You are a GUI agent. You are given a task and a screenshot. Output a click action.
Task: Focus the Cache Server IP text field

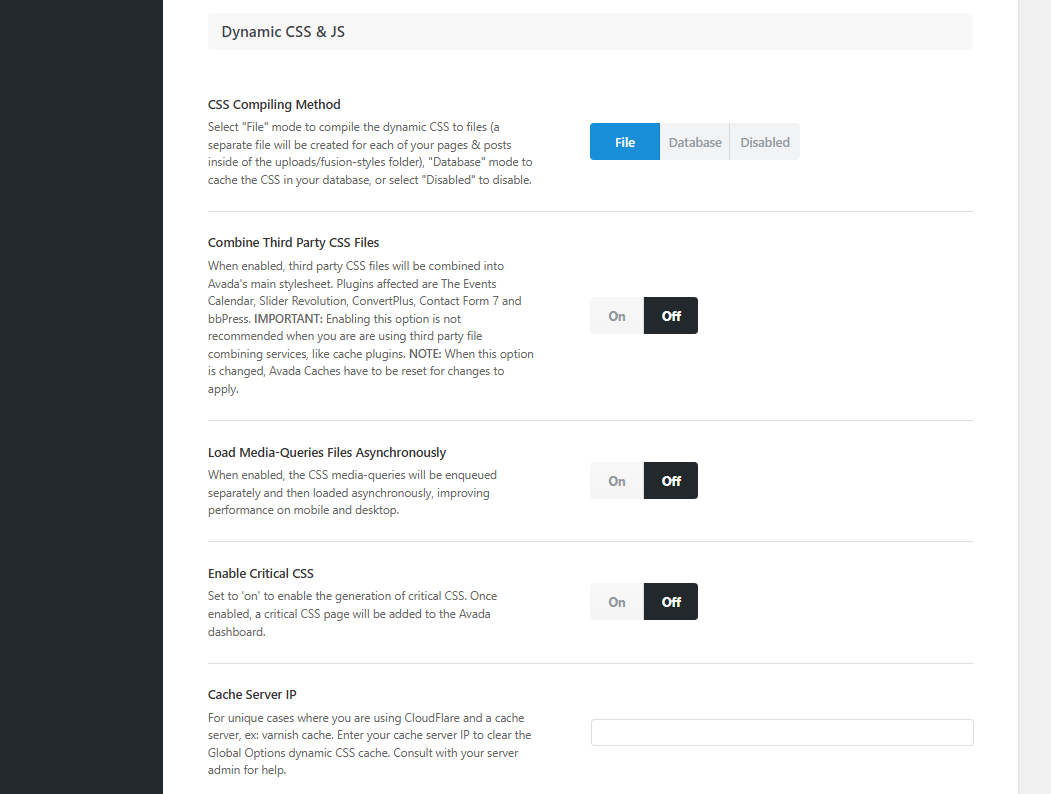782,732
